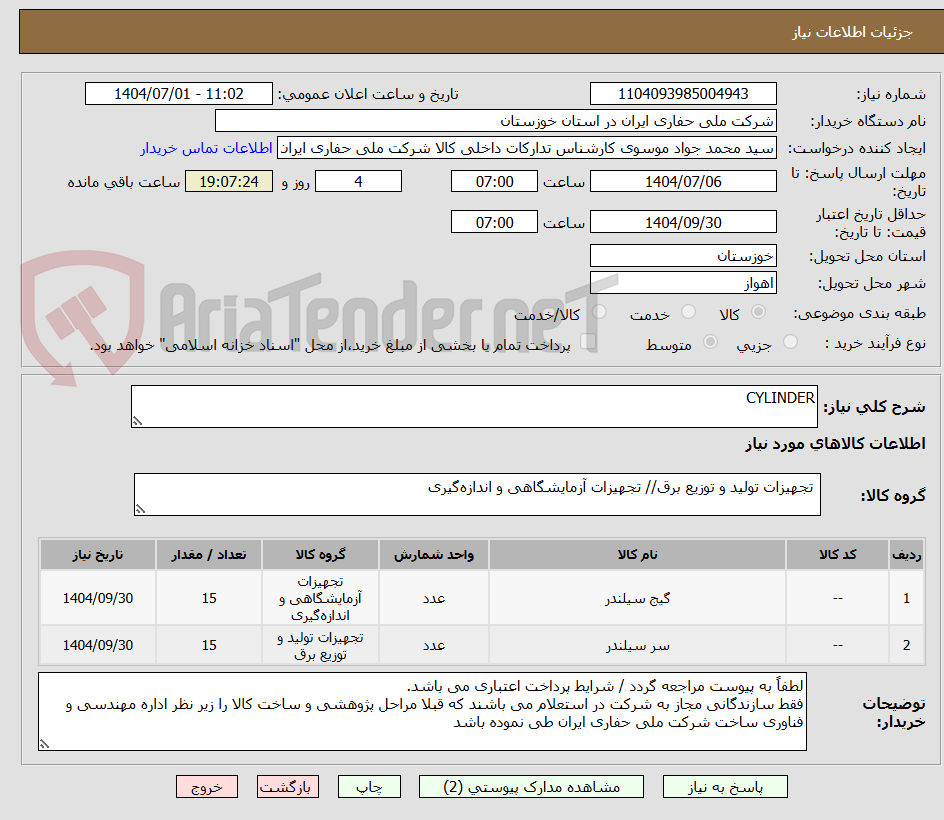Click the بازگشت back button
The height and width of the screenshot is (820, 944).
(x=287, y=787)
